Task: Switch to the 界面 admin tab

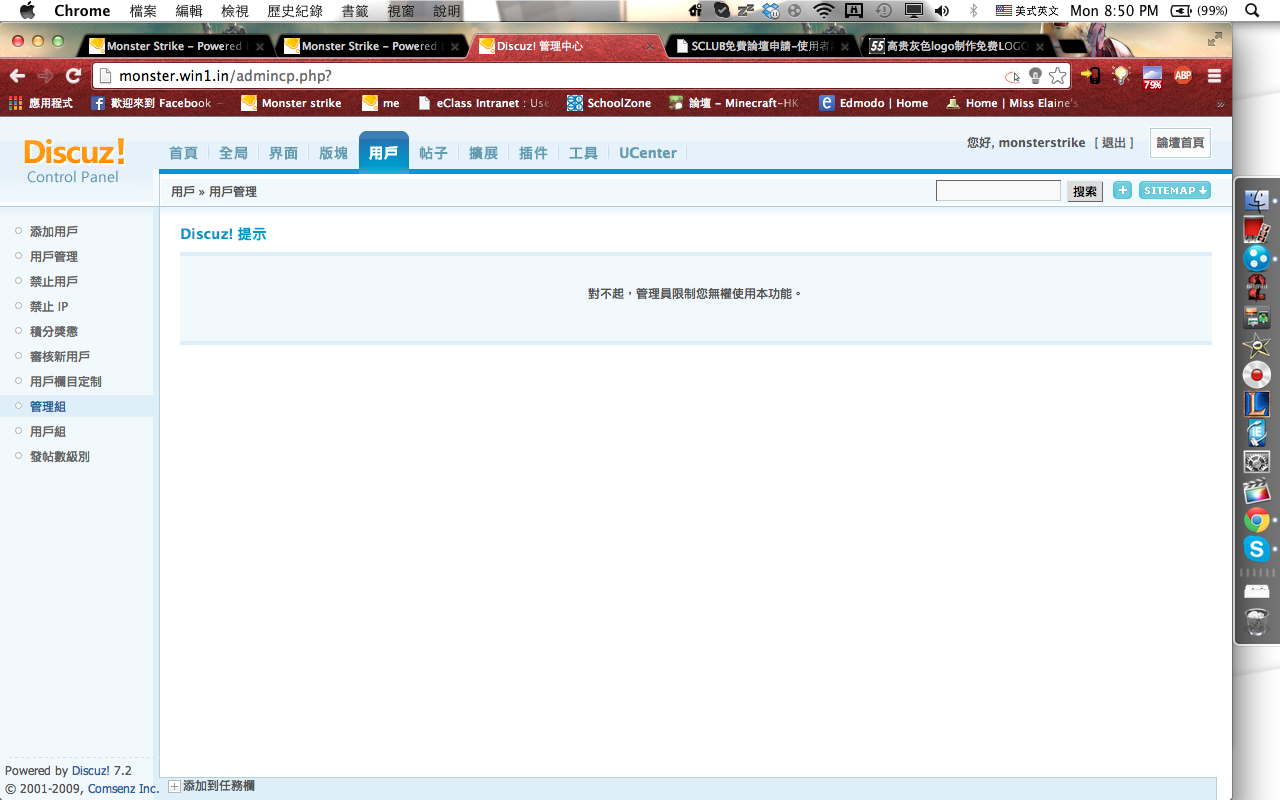Action: tap(283, 153)
